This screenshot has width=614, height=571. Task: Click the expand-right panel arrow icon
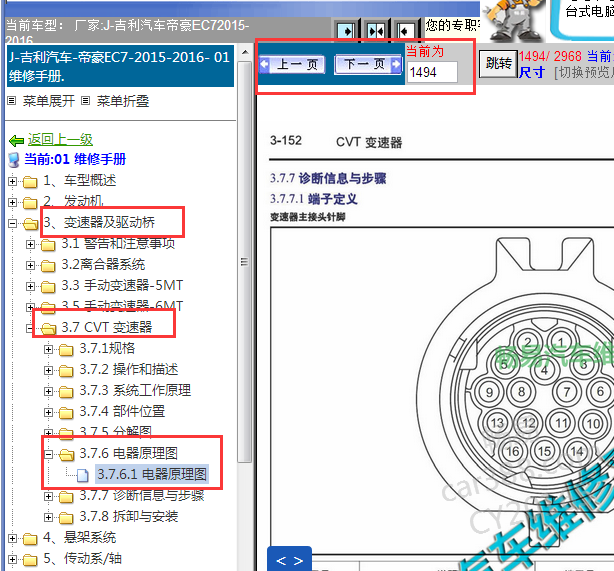(x=347, y=30)
